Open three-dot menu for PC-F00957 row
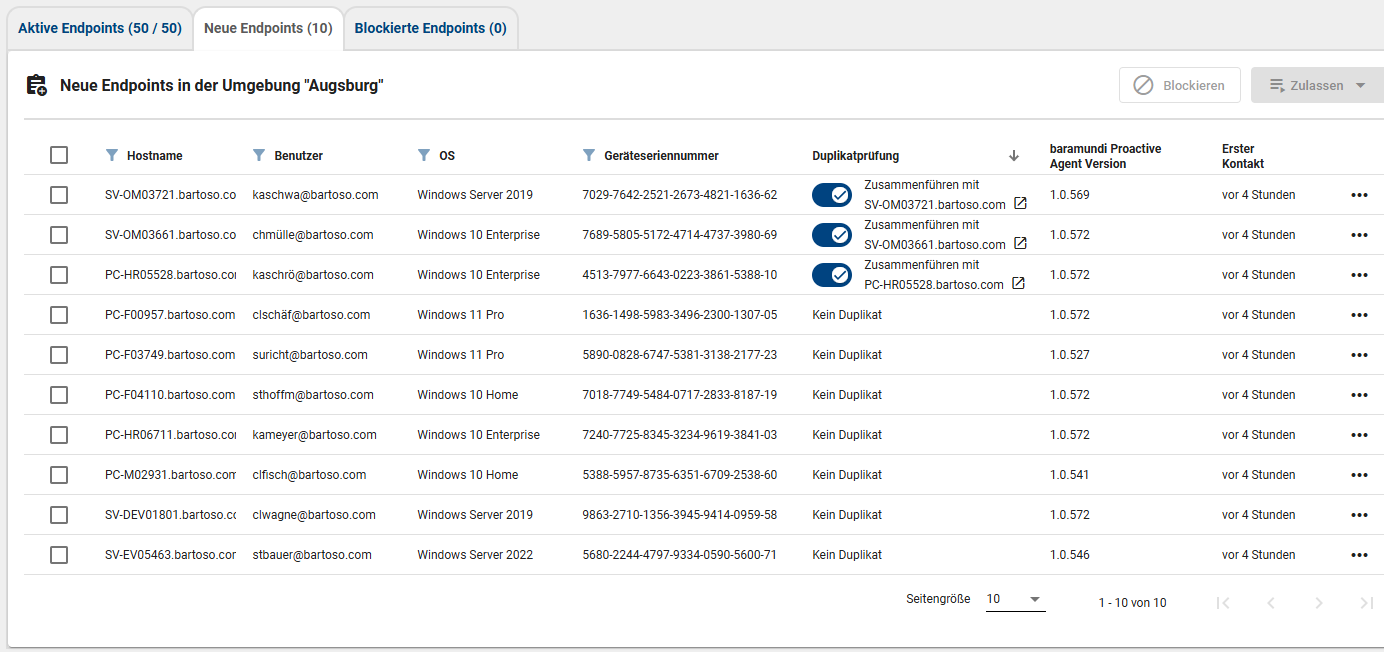This screenshot has width=1384, height=652. click(1359, 315)
